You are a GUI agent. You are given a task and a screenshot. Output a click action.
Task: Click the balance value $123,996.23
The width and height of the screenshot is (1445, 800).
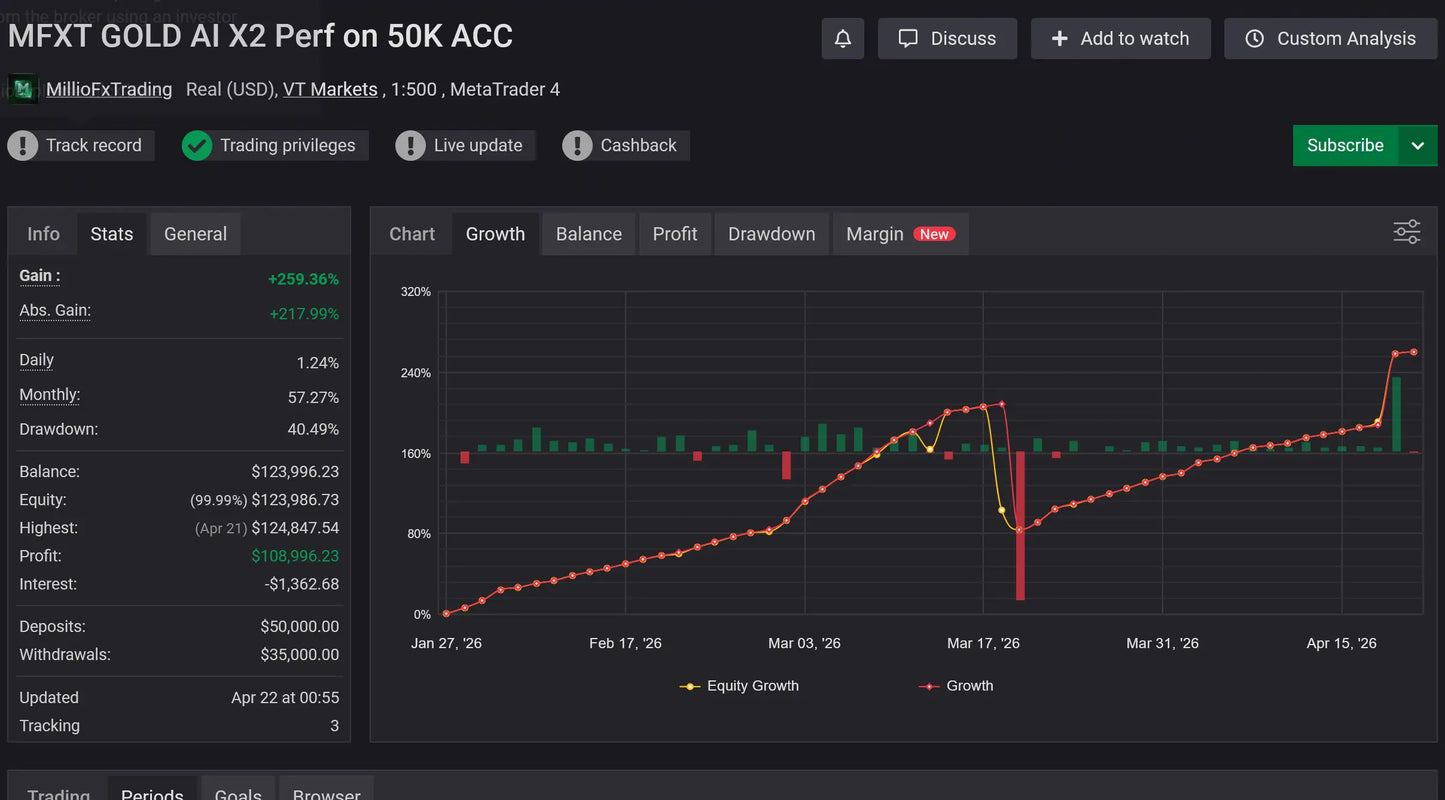[x=295, y=471]
